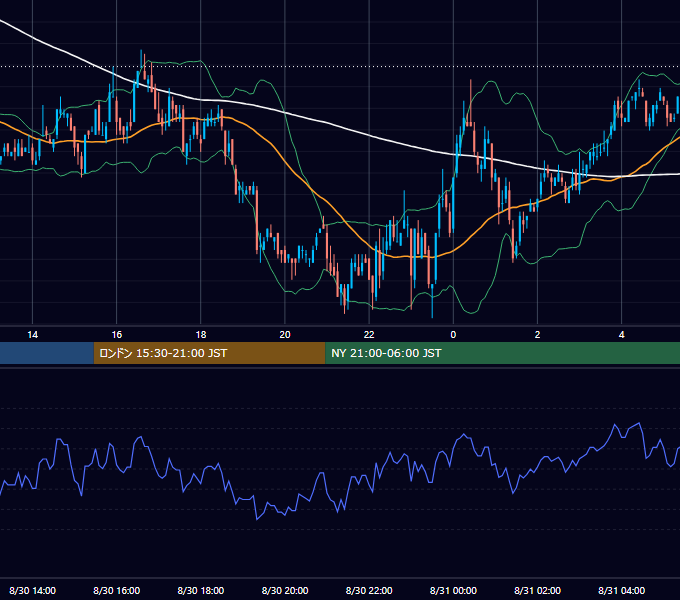Viewport: 680px width, 600px height.
Task: Click the 8/30 18:00 date label
Action: tap(201, 590)
